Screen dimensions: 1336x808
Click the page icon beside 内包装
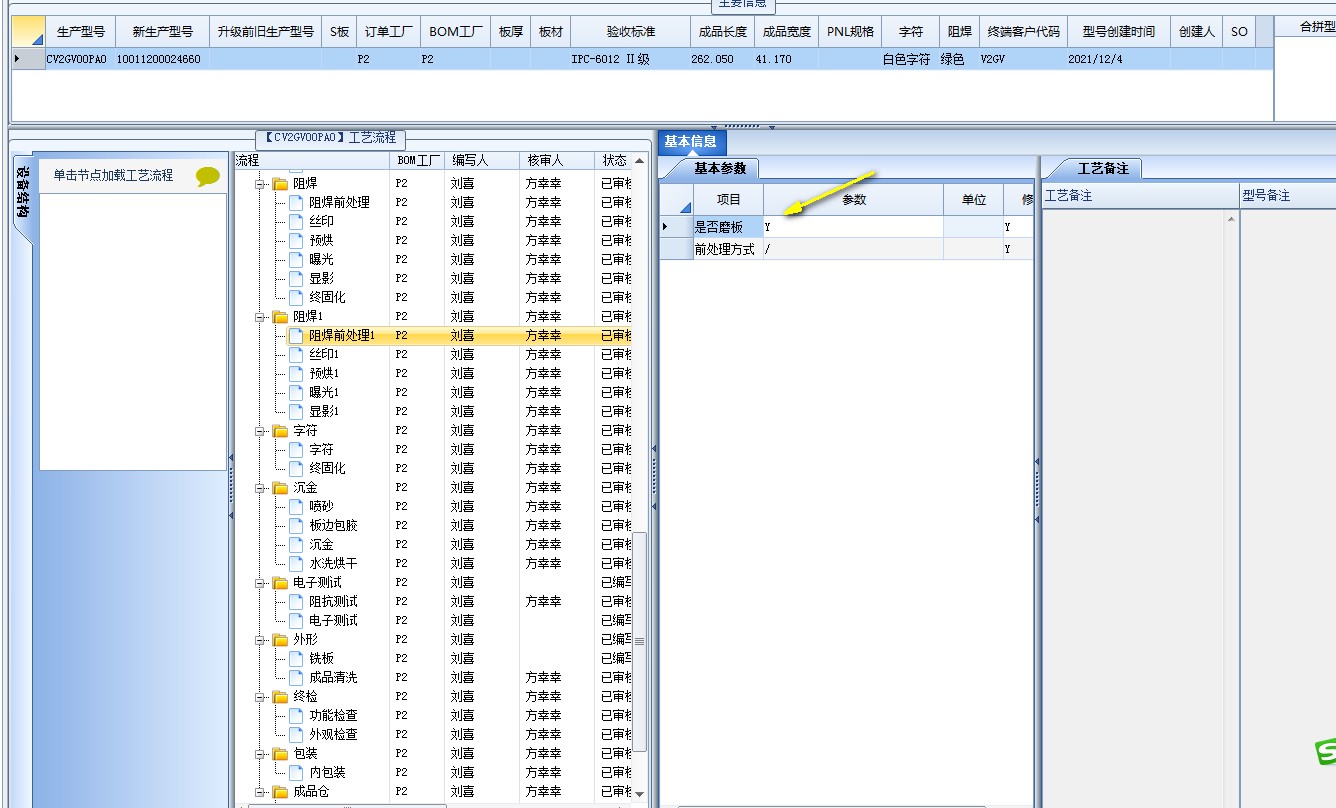tap(296, 772)
